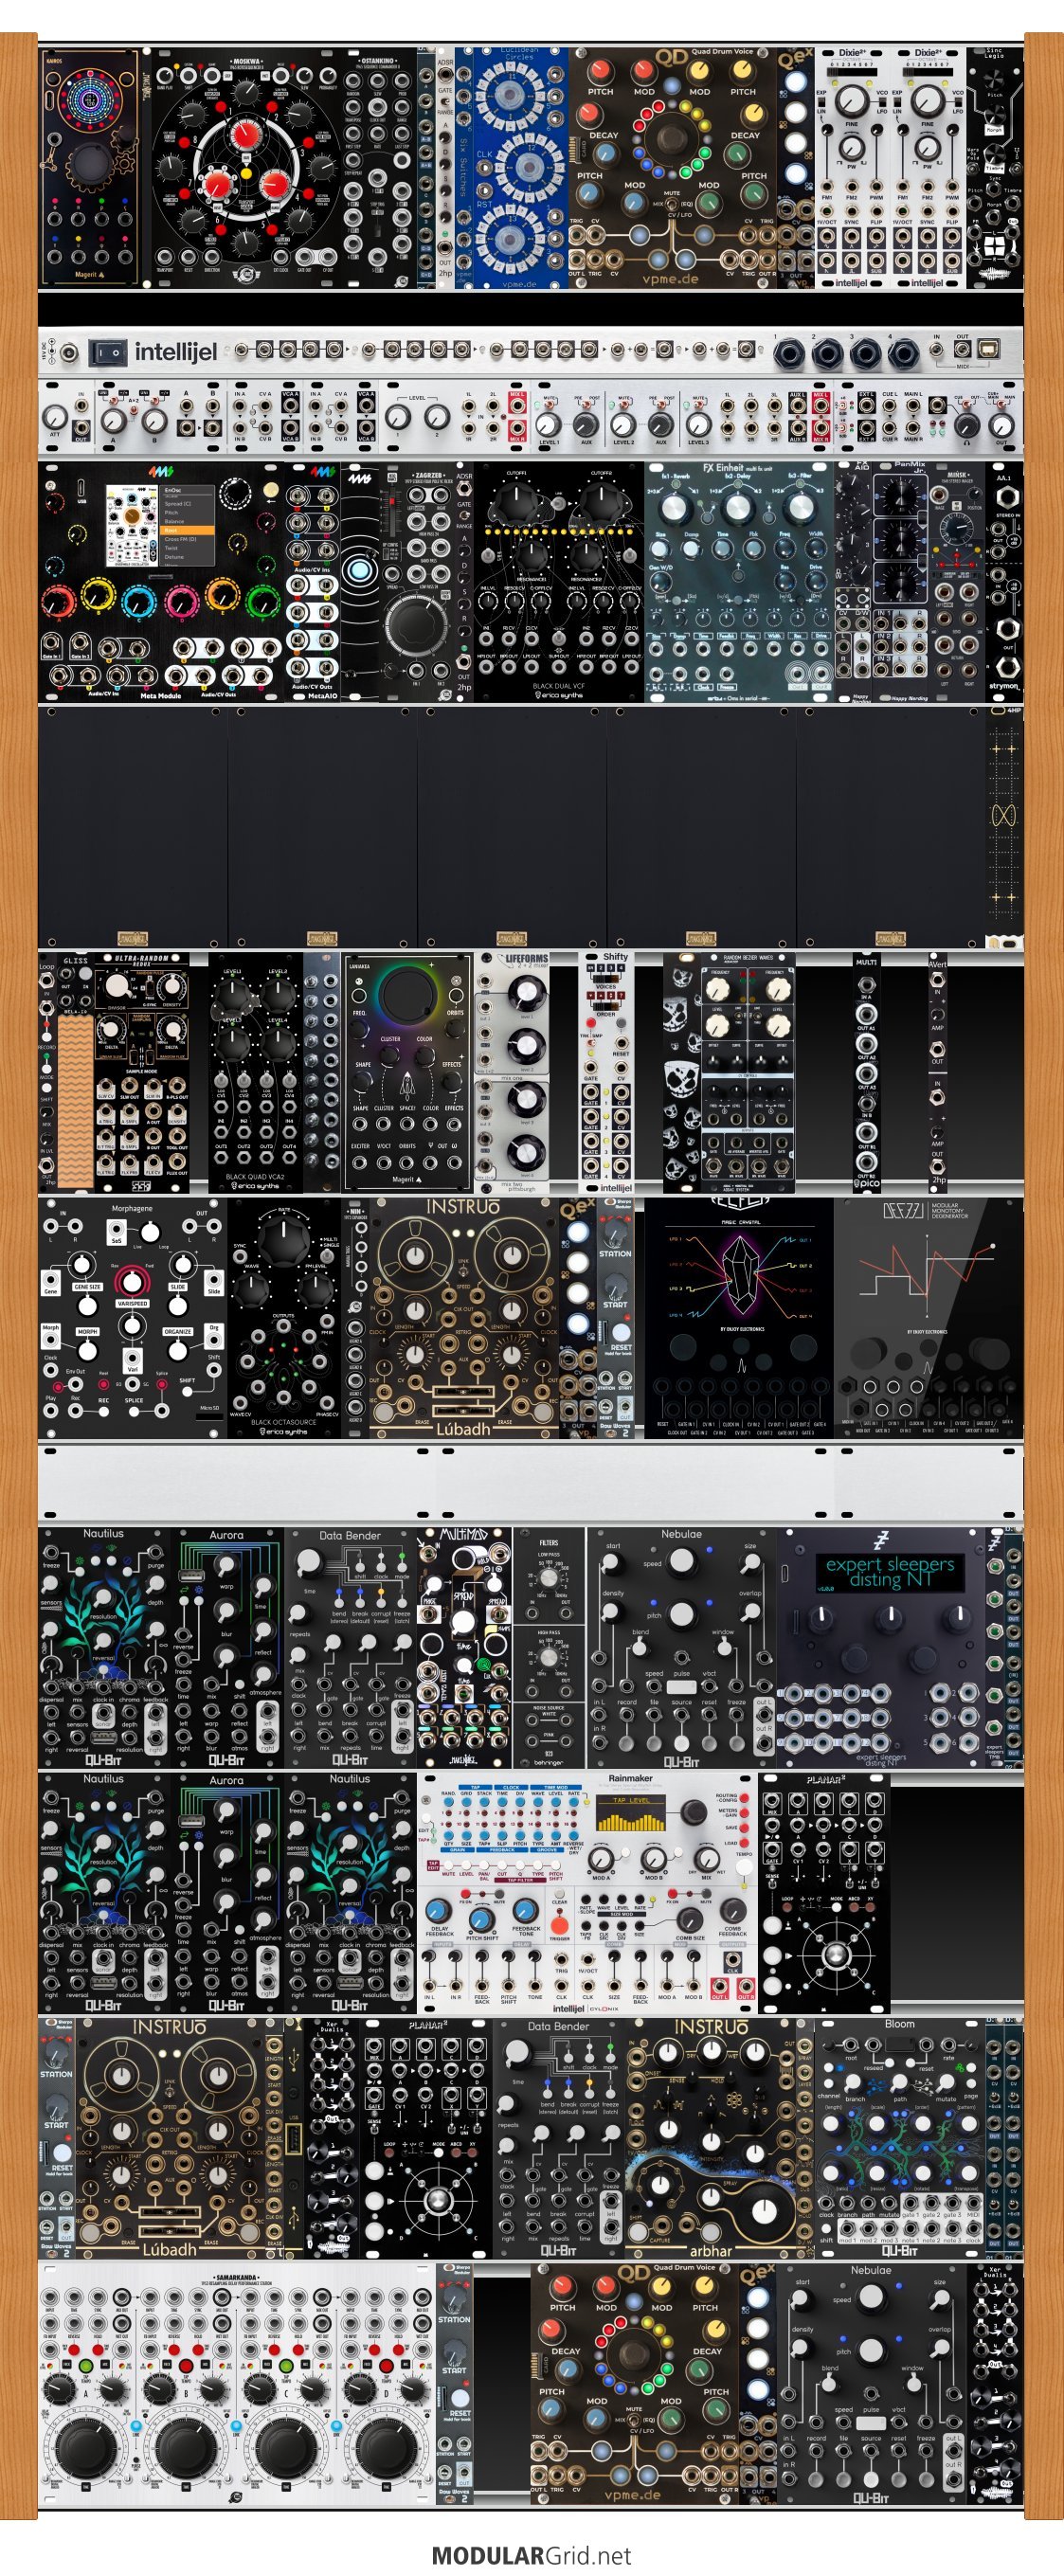1064x2576 pixels.
Task: Click the Black Octasource Rate knob
Action: click(285, 1239)
